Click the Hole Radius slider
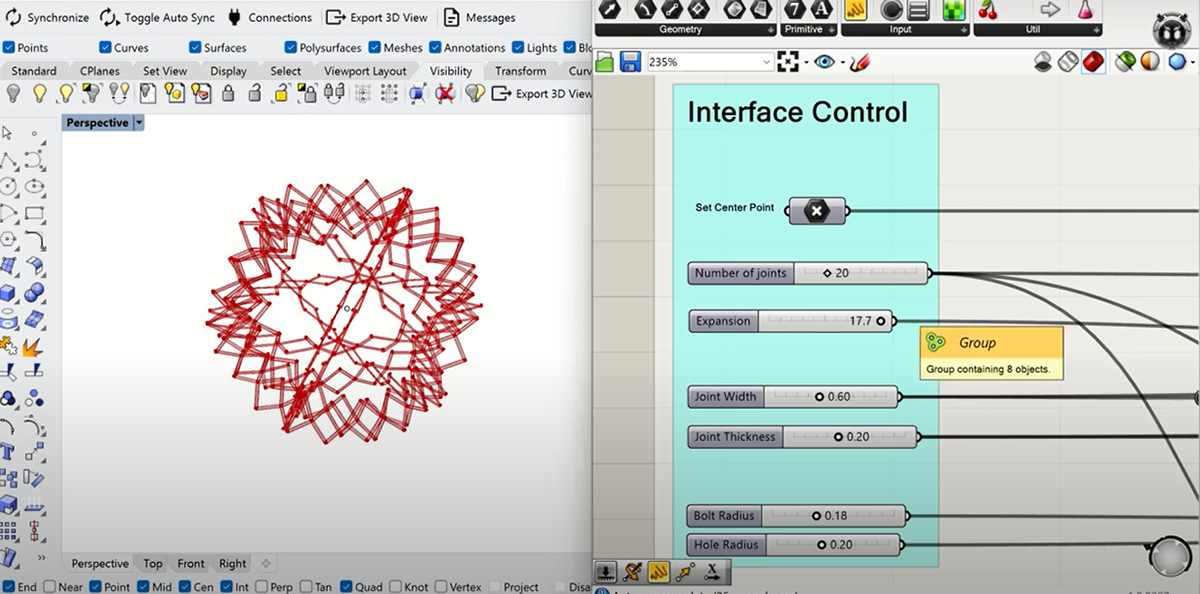Screen dimensions: 1200x594 (x=795, y=545)
